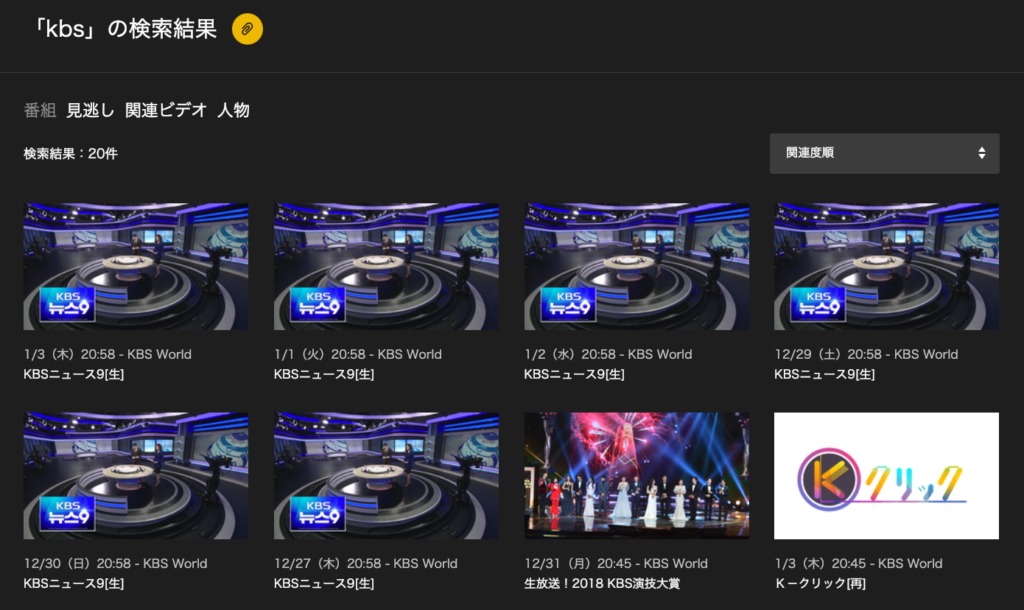The image size is (1024, 610).
Task: Click the 12/30 (日) 20:58 - KBS World text
Action: (x=116, y=563)
